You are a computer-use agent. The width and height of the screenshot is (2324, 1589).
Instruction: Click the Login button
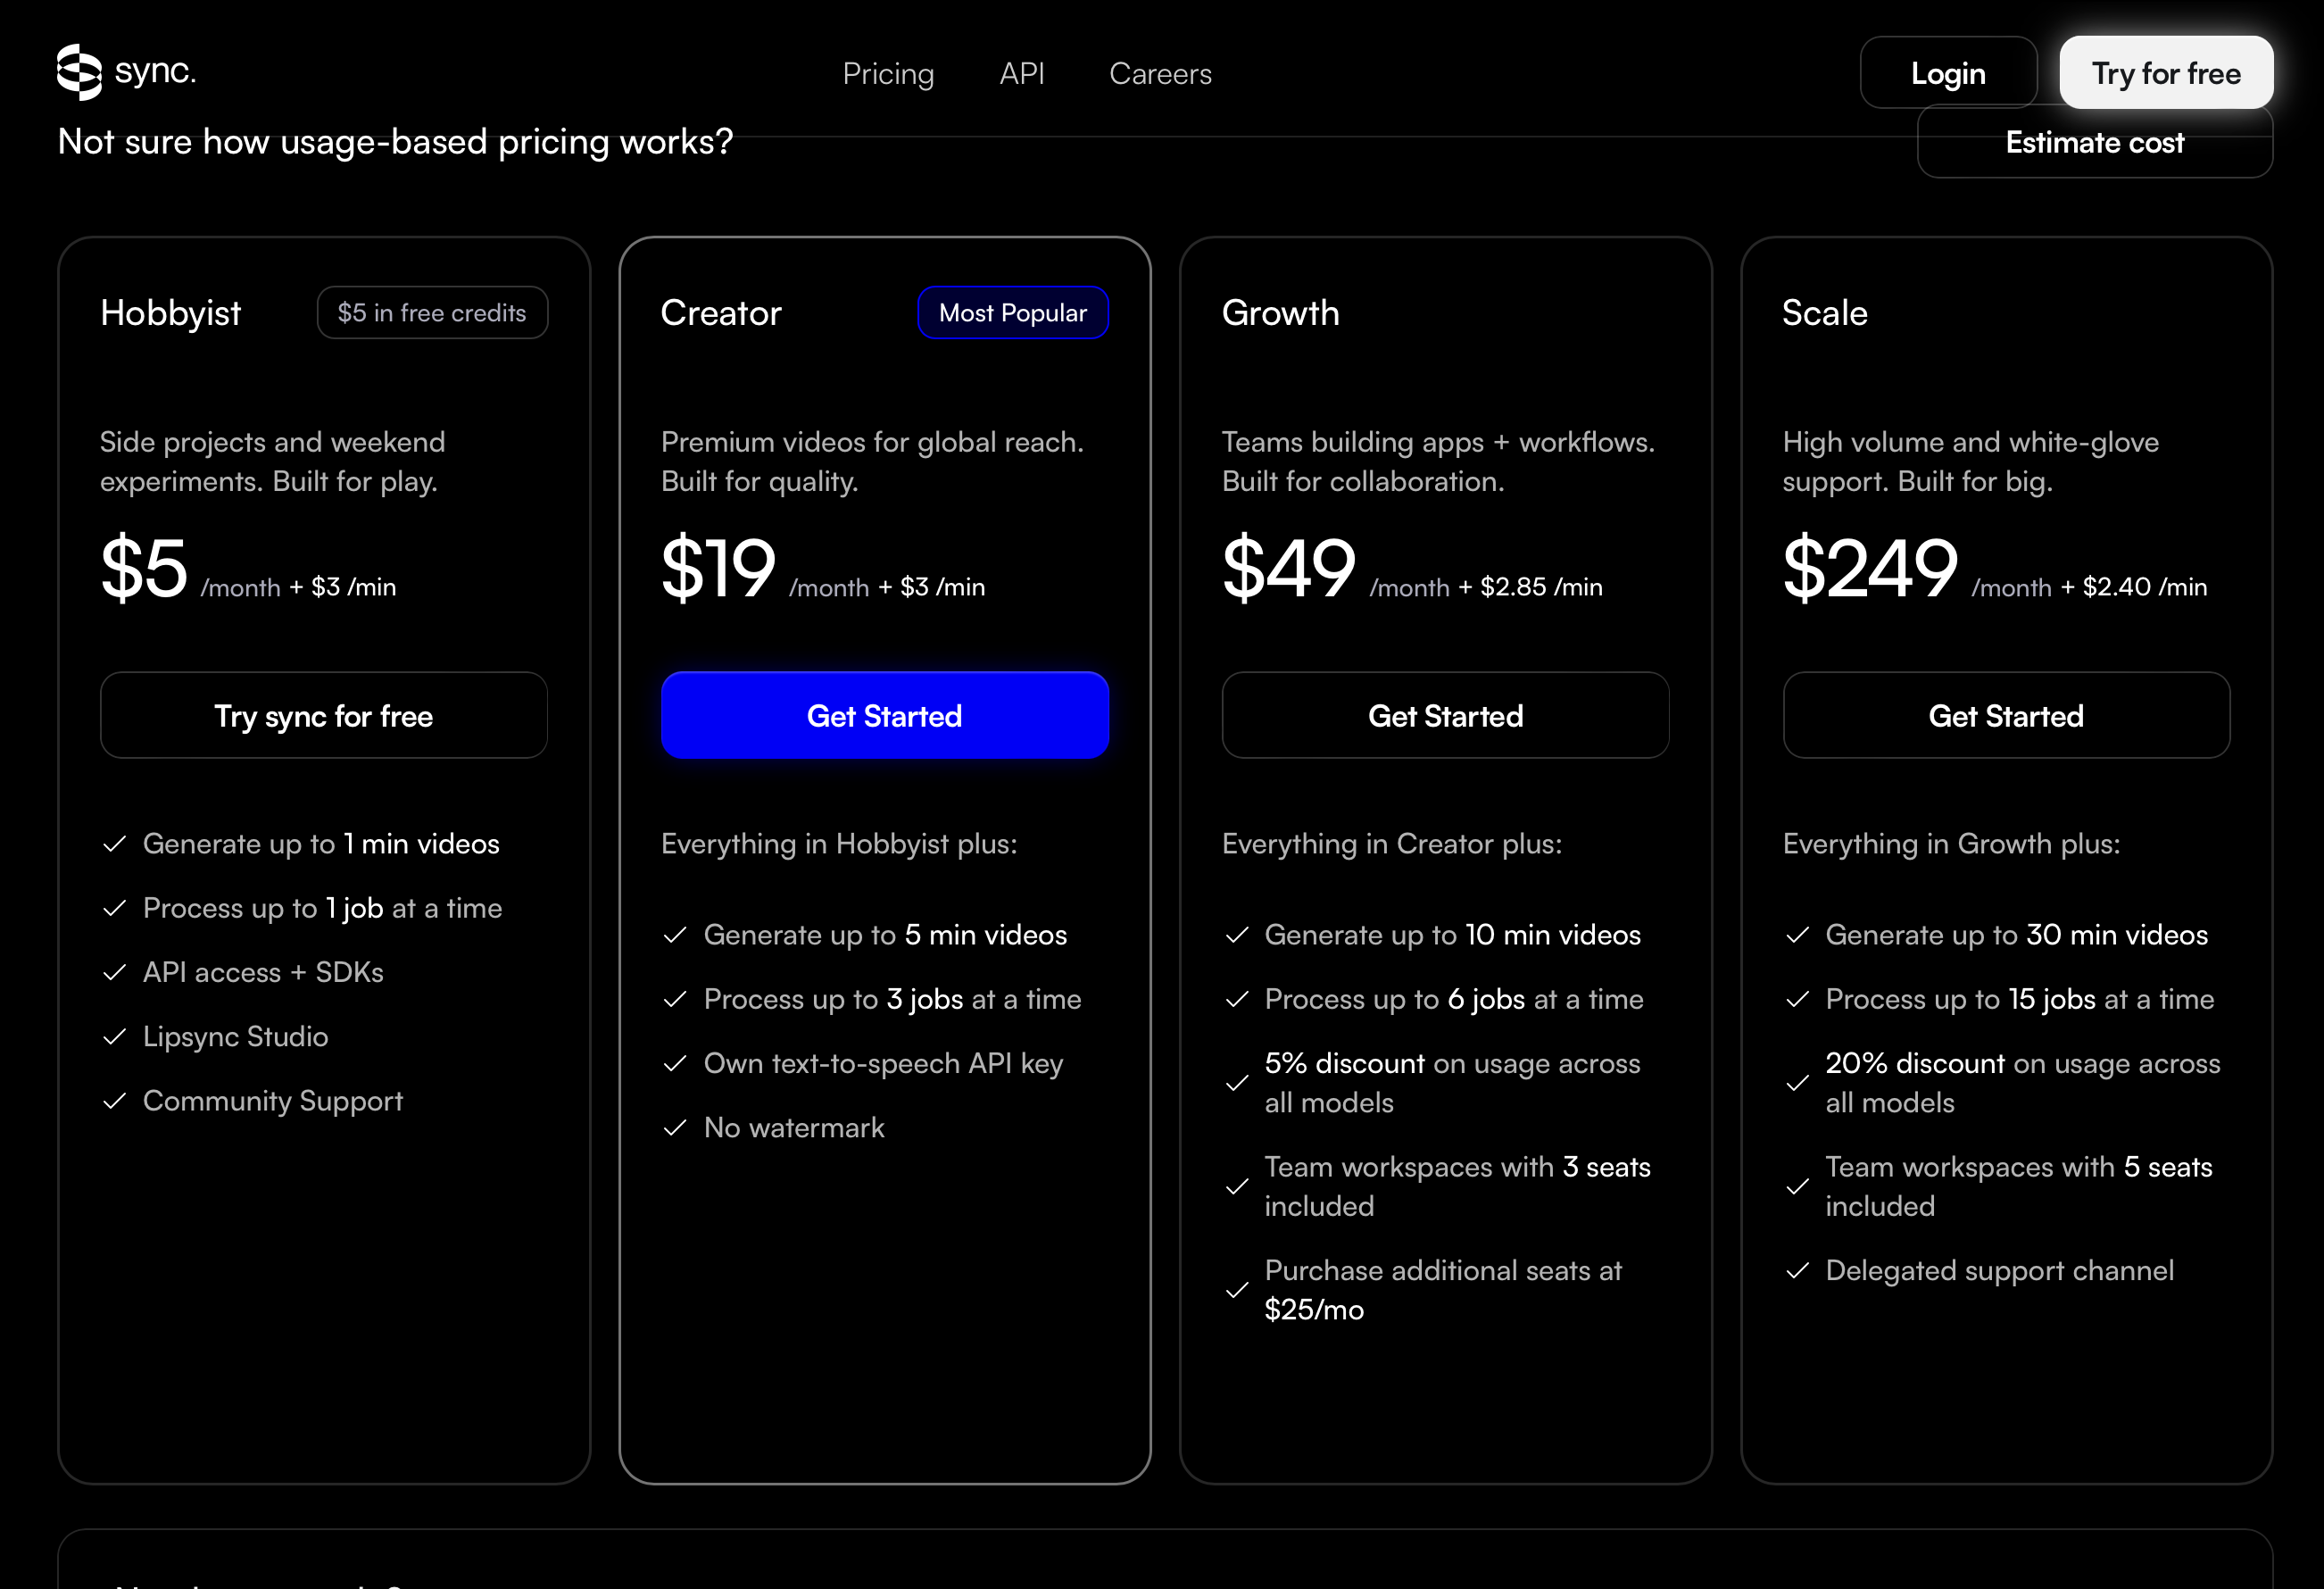(x=1947, y=73)
